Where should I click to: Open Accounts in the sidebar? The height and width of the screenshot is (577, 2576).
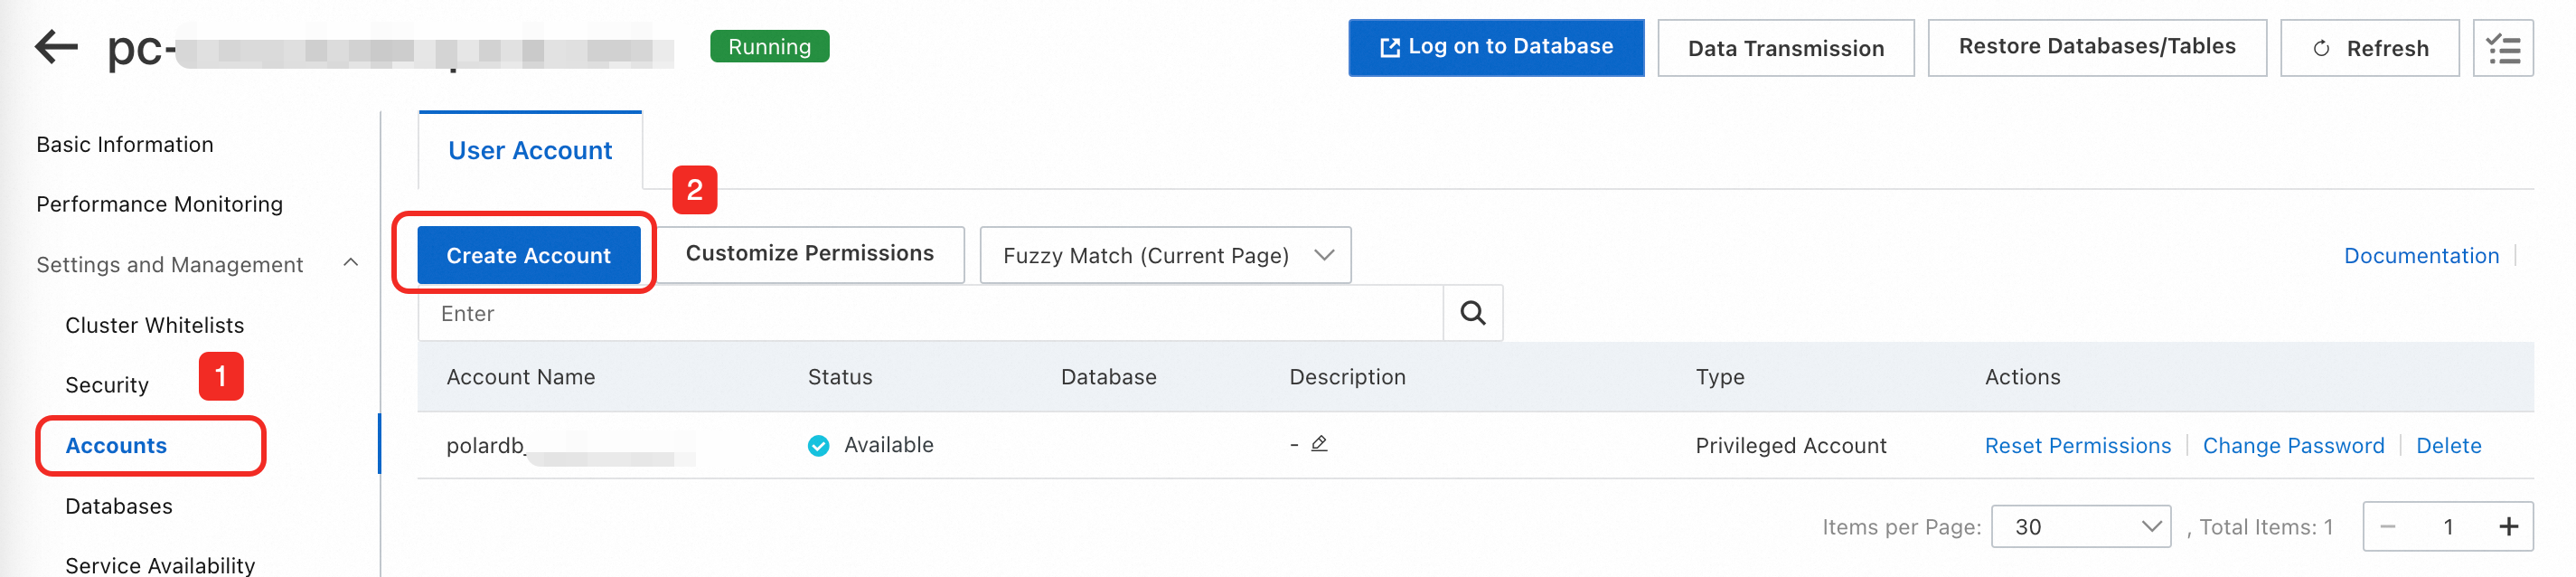point(116,445)
